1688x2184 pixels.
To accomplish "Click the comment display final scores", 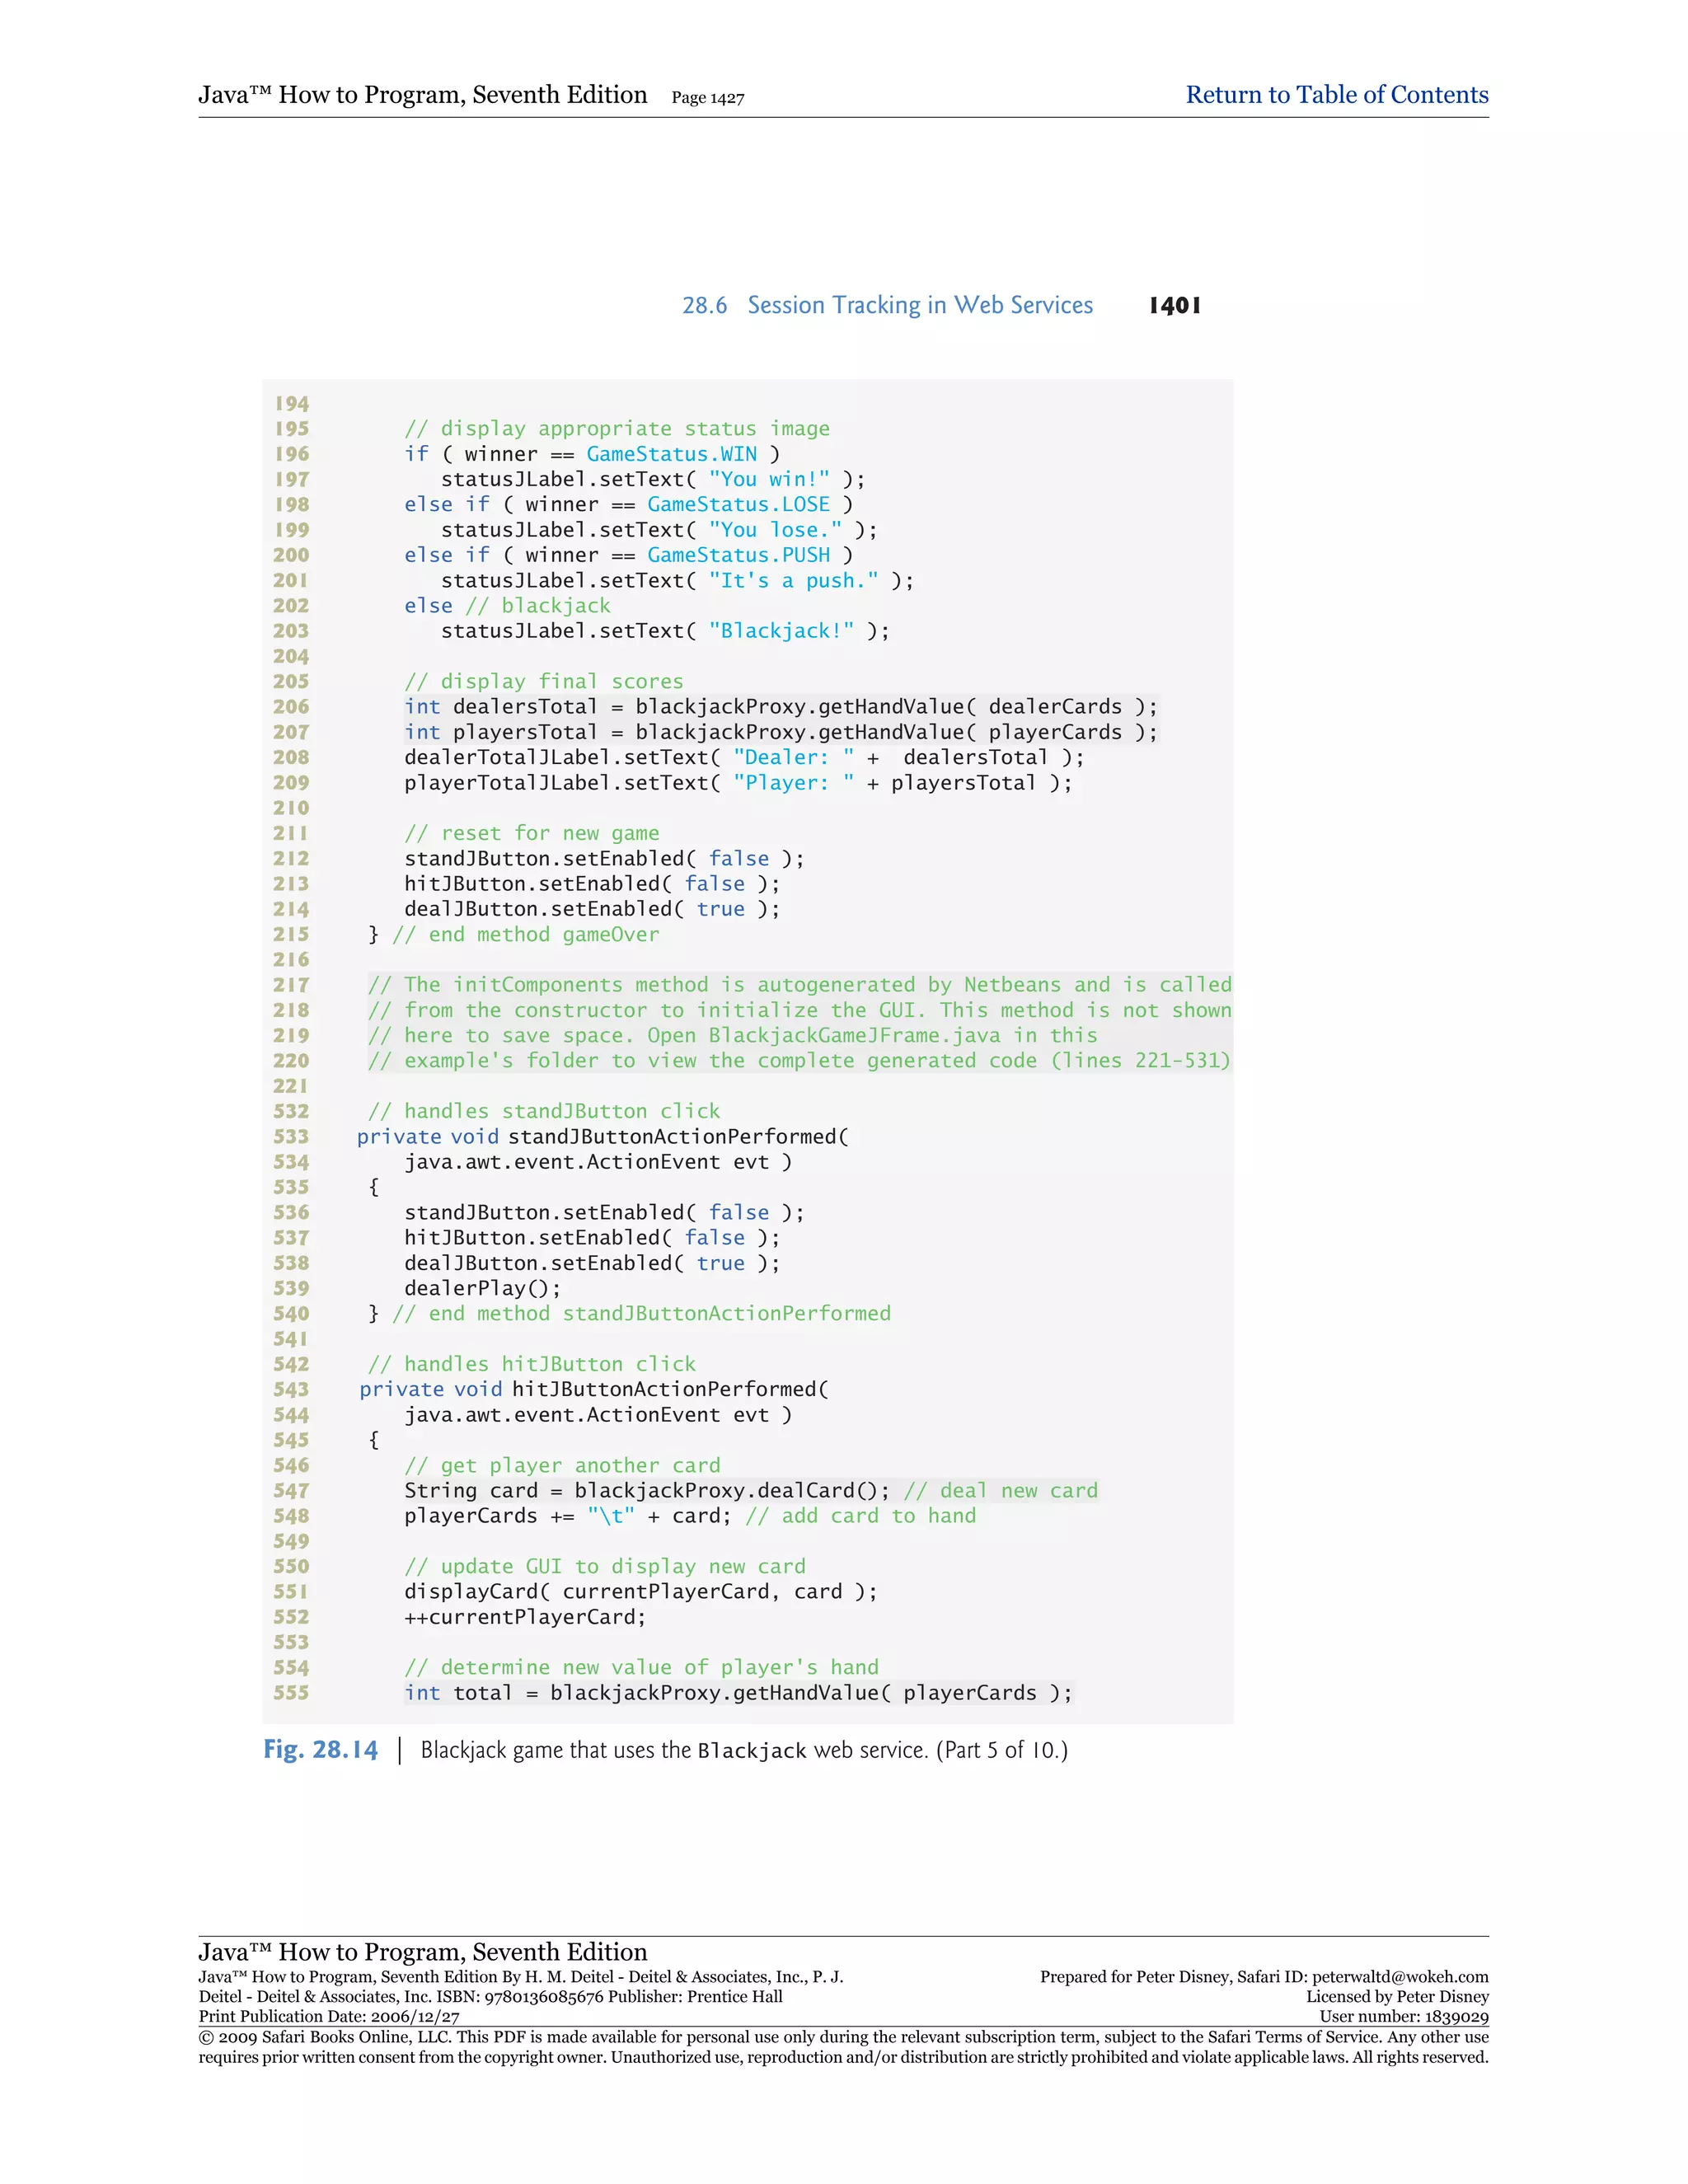I will coord(543,681).
